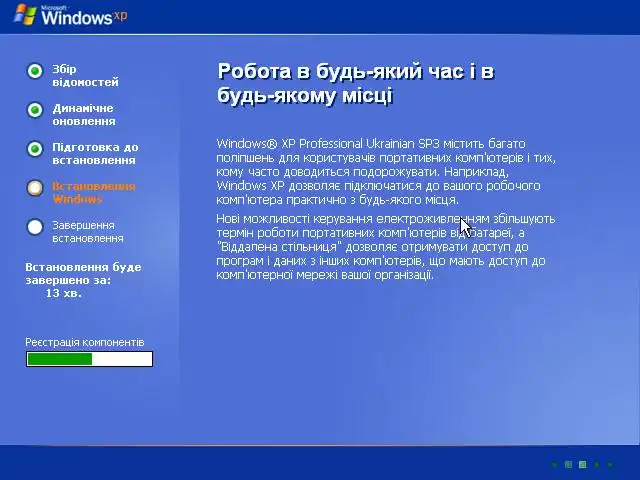Click the Динамічне оновлення step label

pos(84,115)
